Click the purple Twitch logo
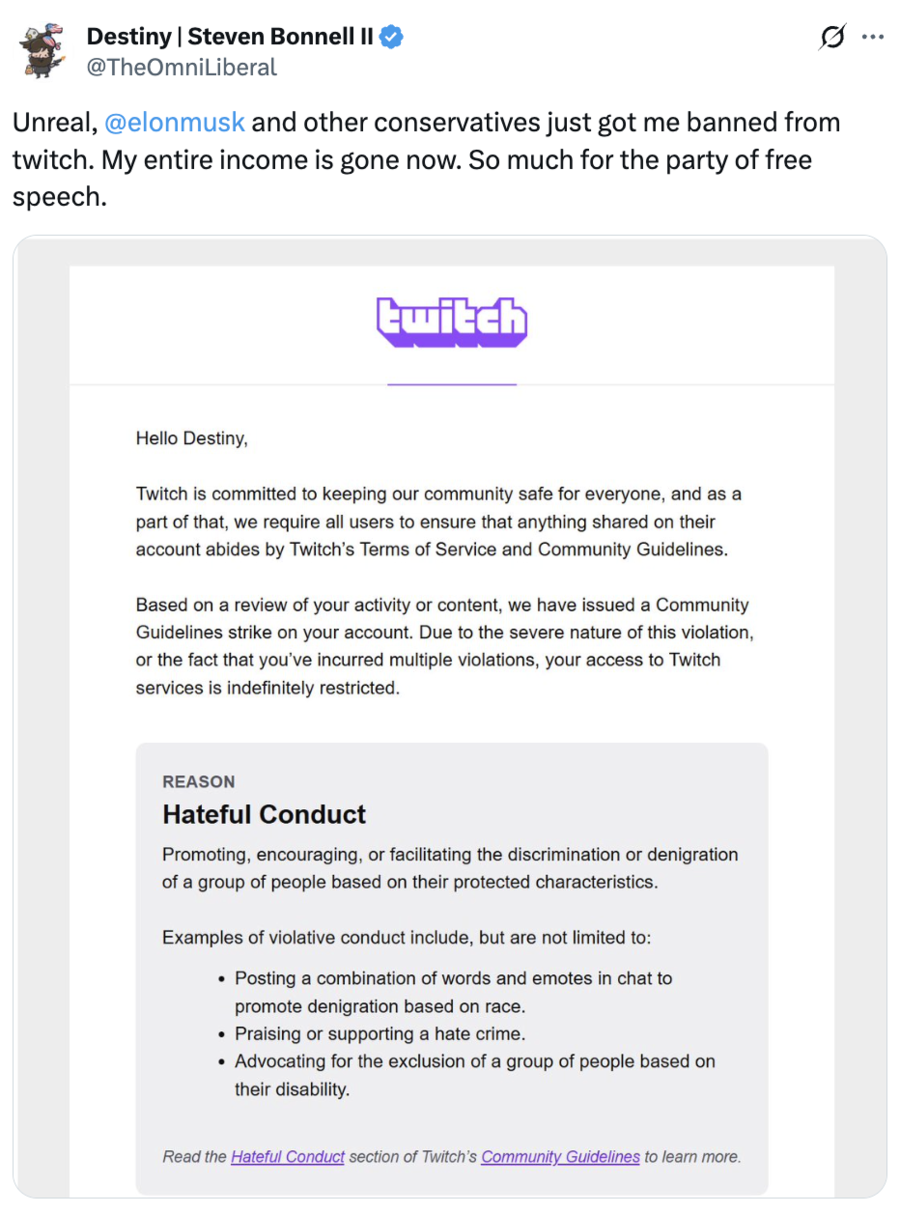 click(x=452, y=321)
